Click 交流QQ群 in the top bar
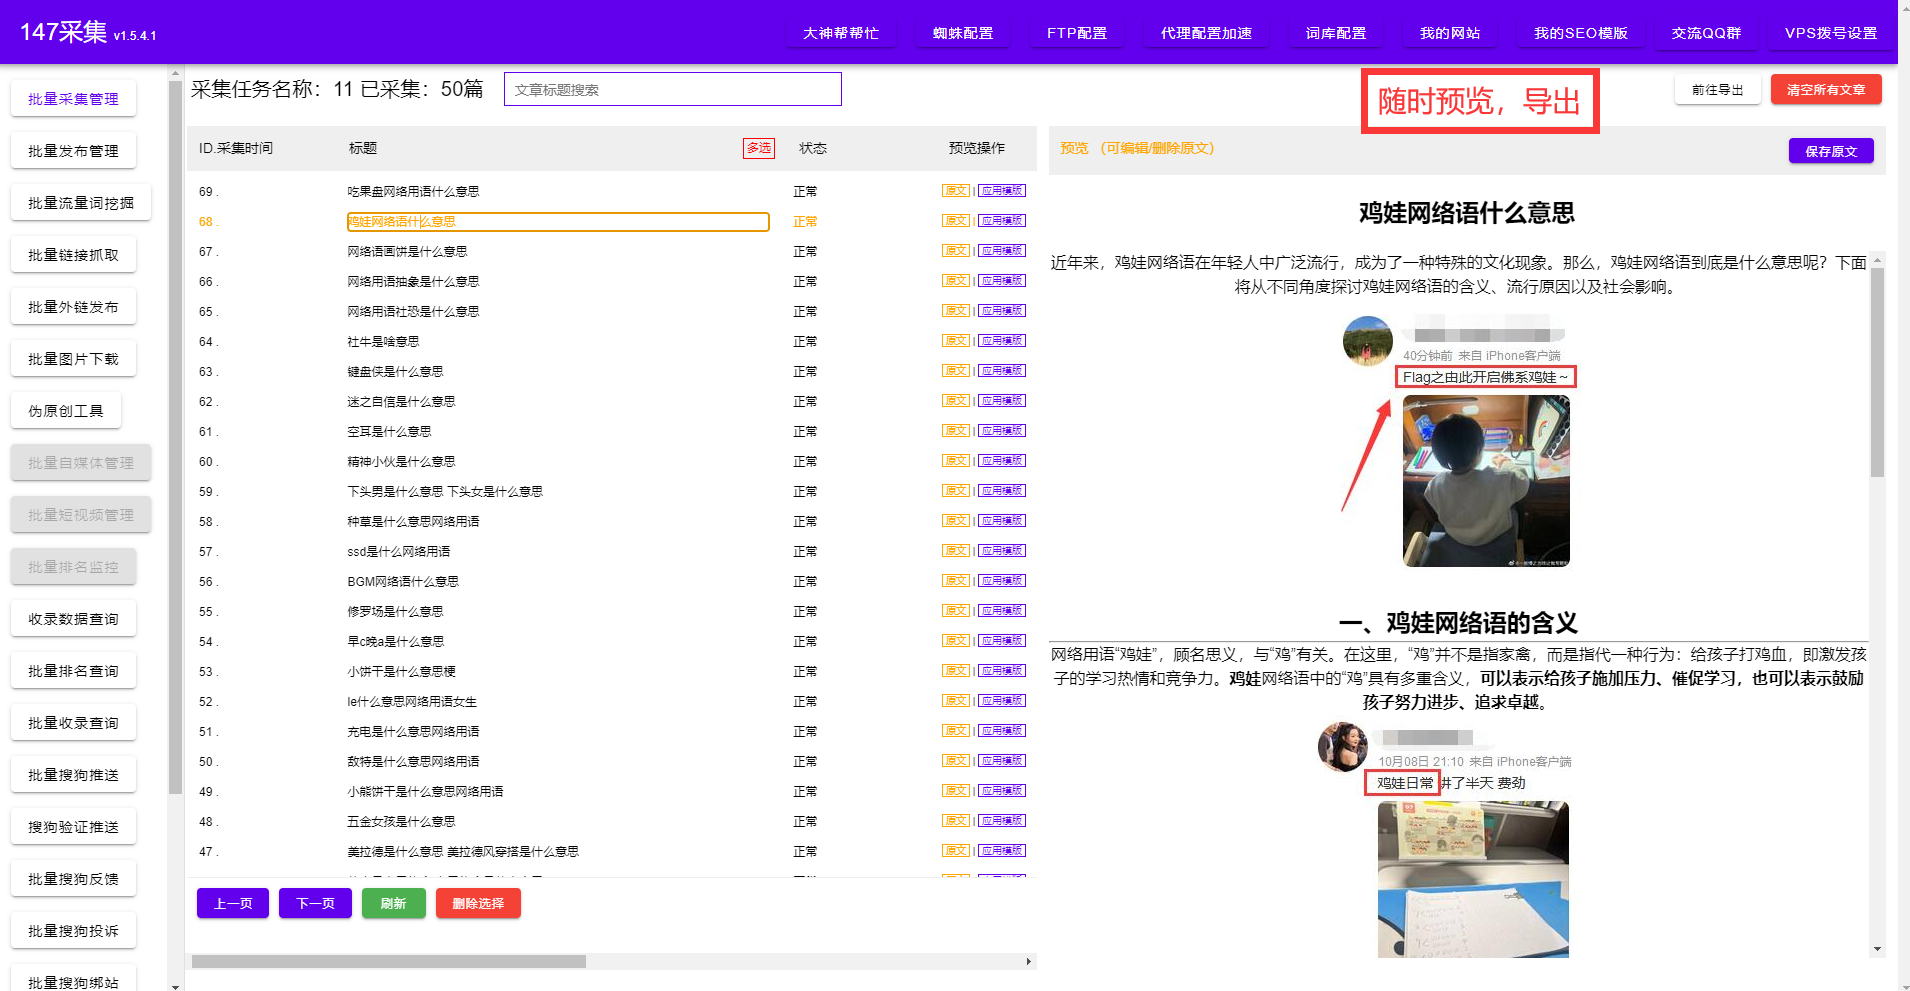The width and height of the screenshot is (1910, 991). click(1706, 33)
